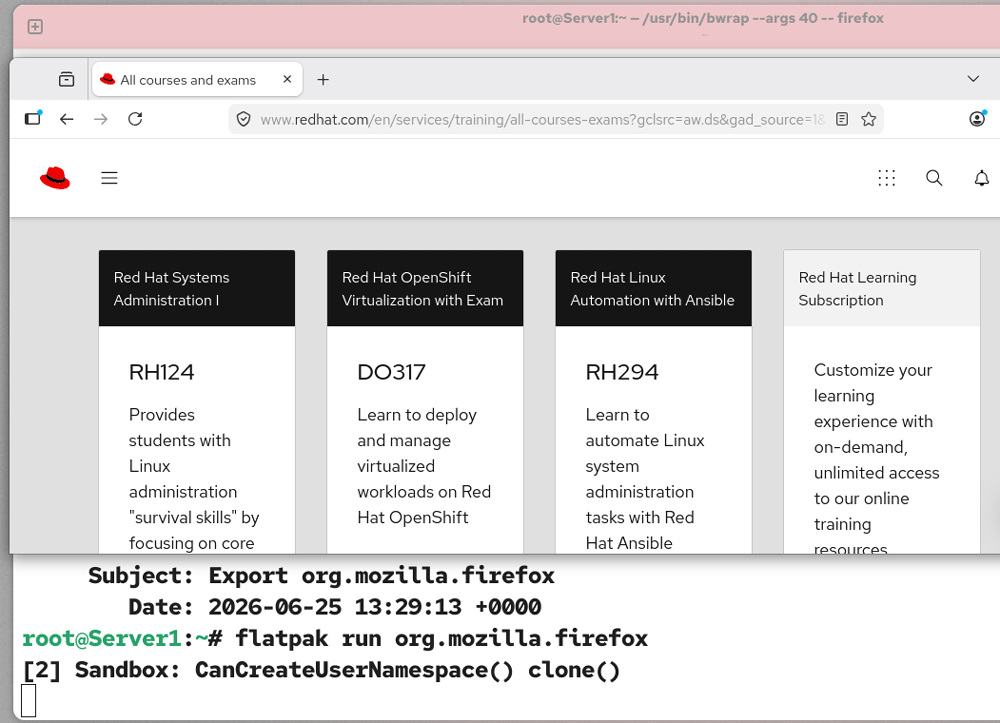Open the app grid switcher icon
Image resolution: width=1000 pixels, height=723 pixels.
coord(886,178)
